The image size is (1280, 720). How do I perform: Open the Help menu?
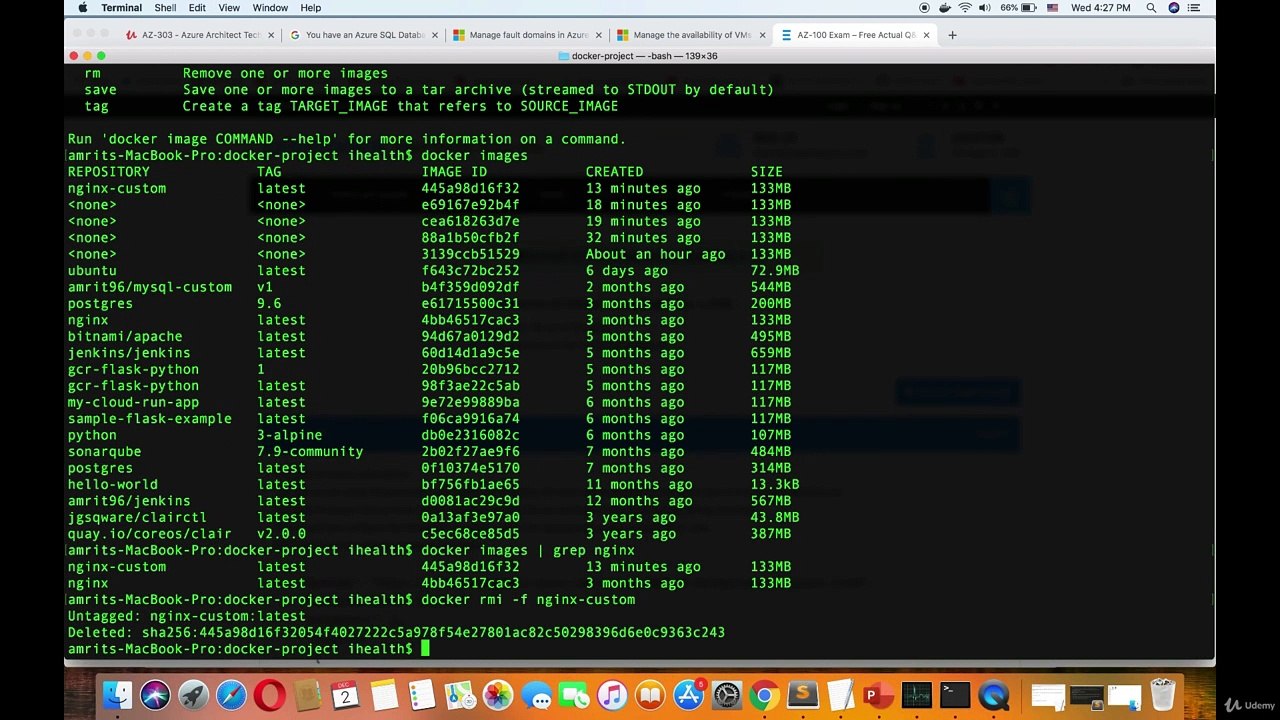click(x=311, y=8)
